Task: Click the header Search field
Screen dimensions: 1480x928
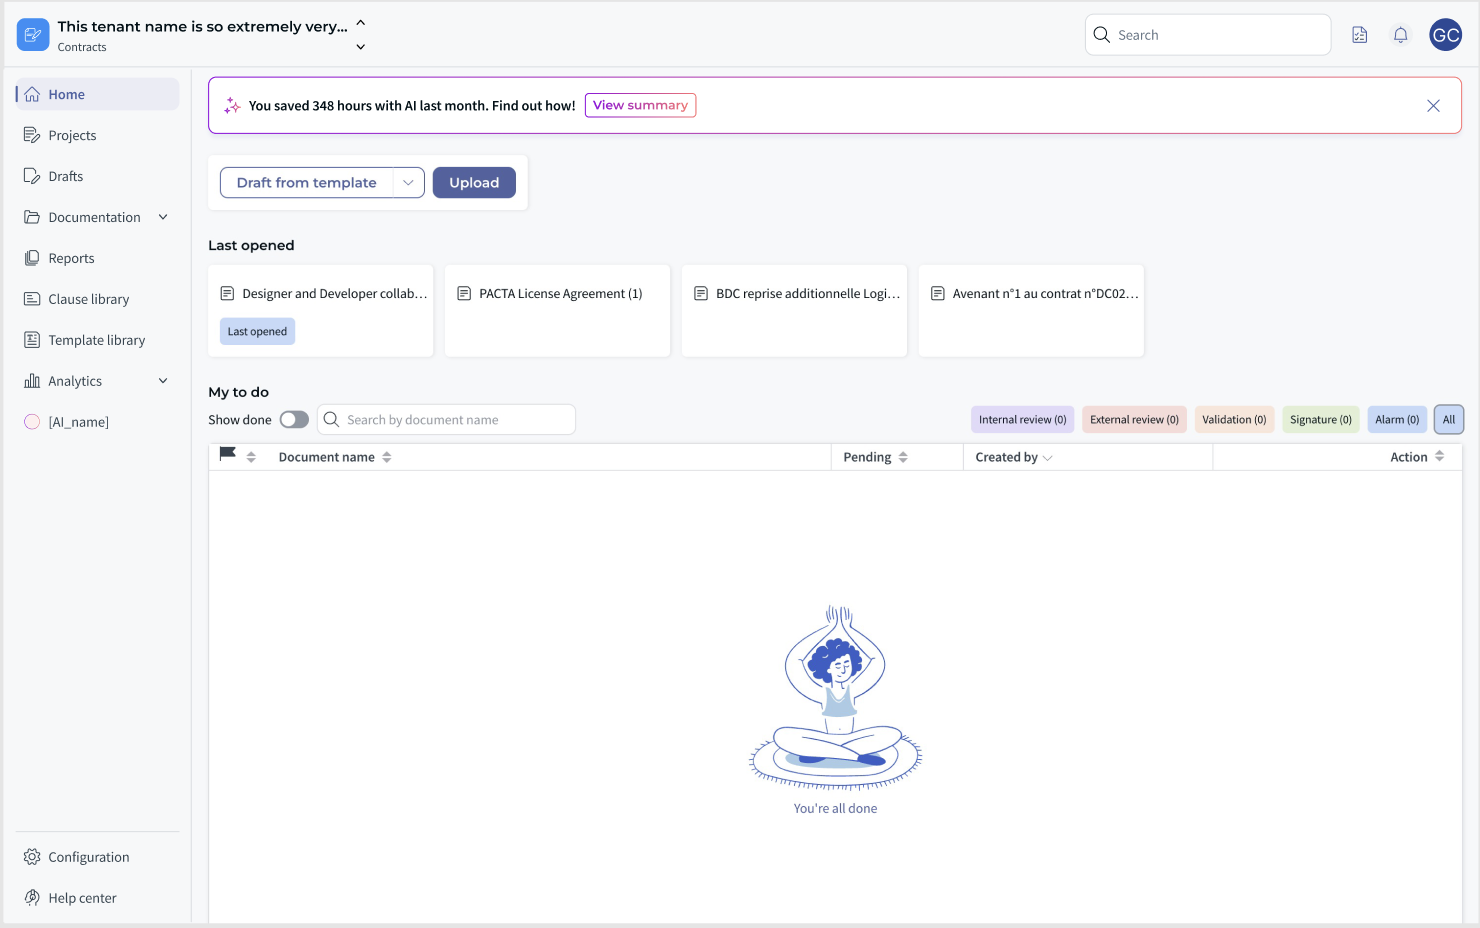Action: point(1208,35)
